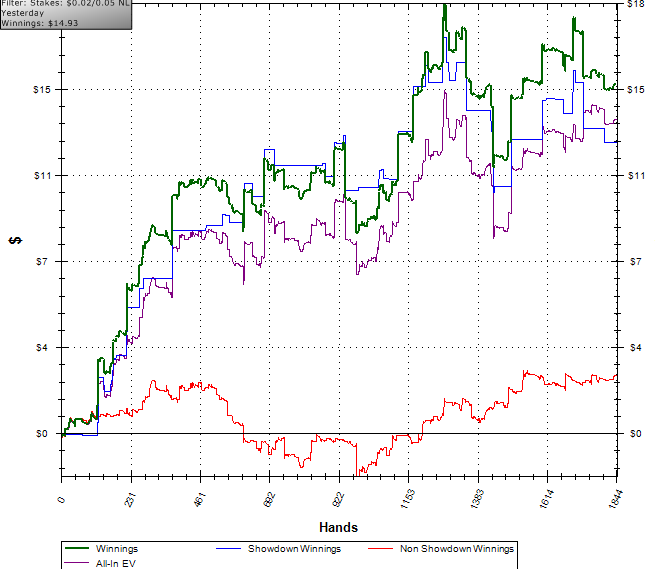Screen dimensions: 655x569
Task: Click the 231 hands tick label
Action: coord(130,500)
